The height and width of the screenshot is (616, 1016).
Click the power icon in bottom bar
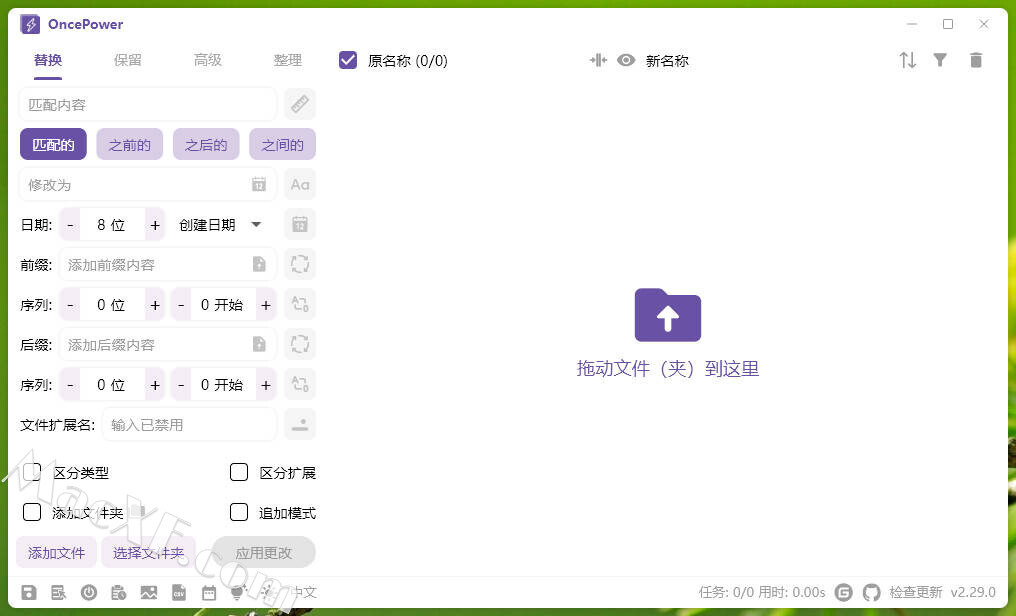(89, 592)
